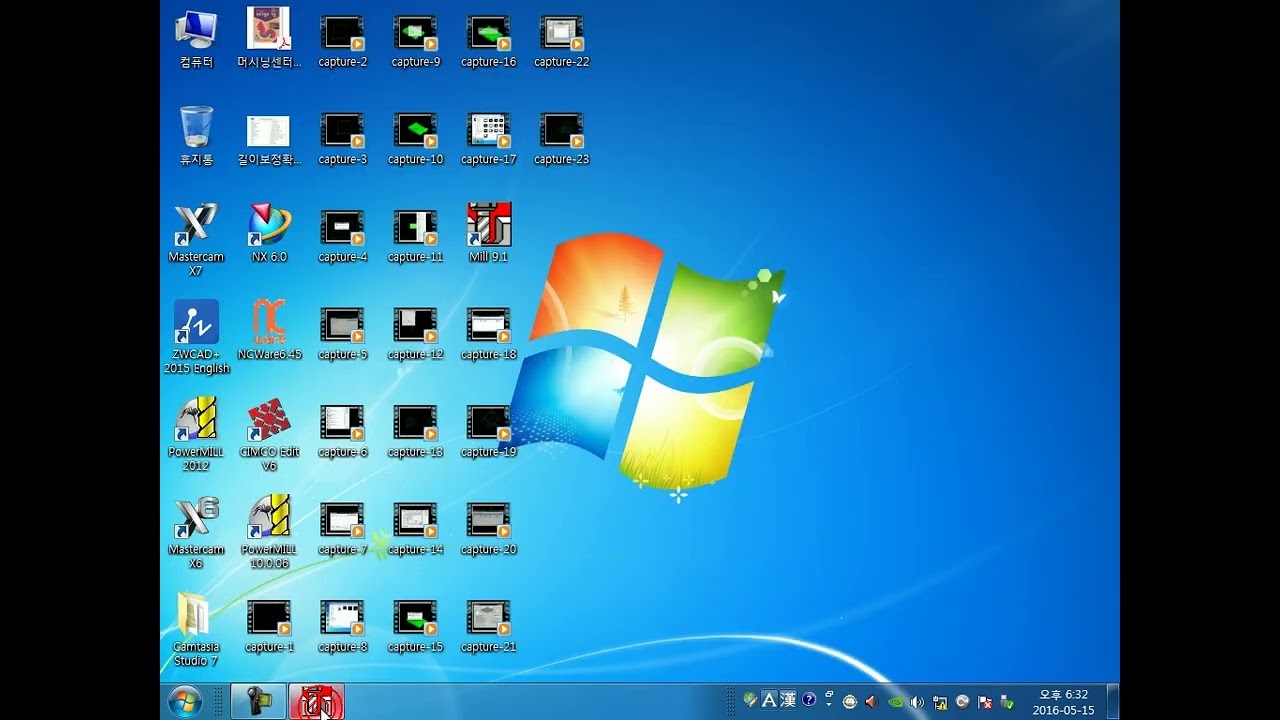Select the NCWare6.45 desktop icon
This screenshot has height=720, width=1280.
269,322
